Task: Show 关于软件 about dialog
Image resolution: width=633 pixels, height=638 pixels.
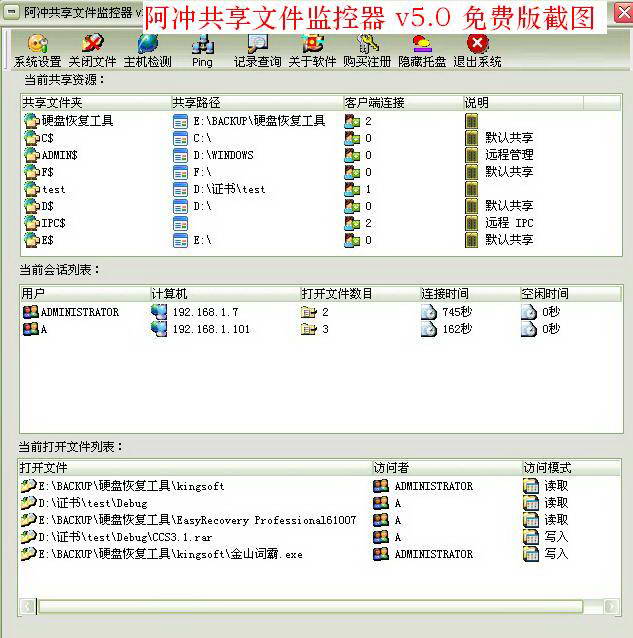Action: 312,50
